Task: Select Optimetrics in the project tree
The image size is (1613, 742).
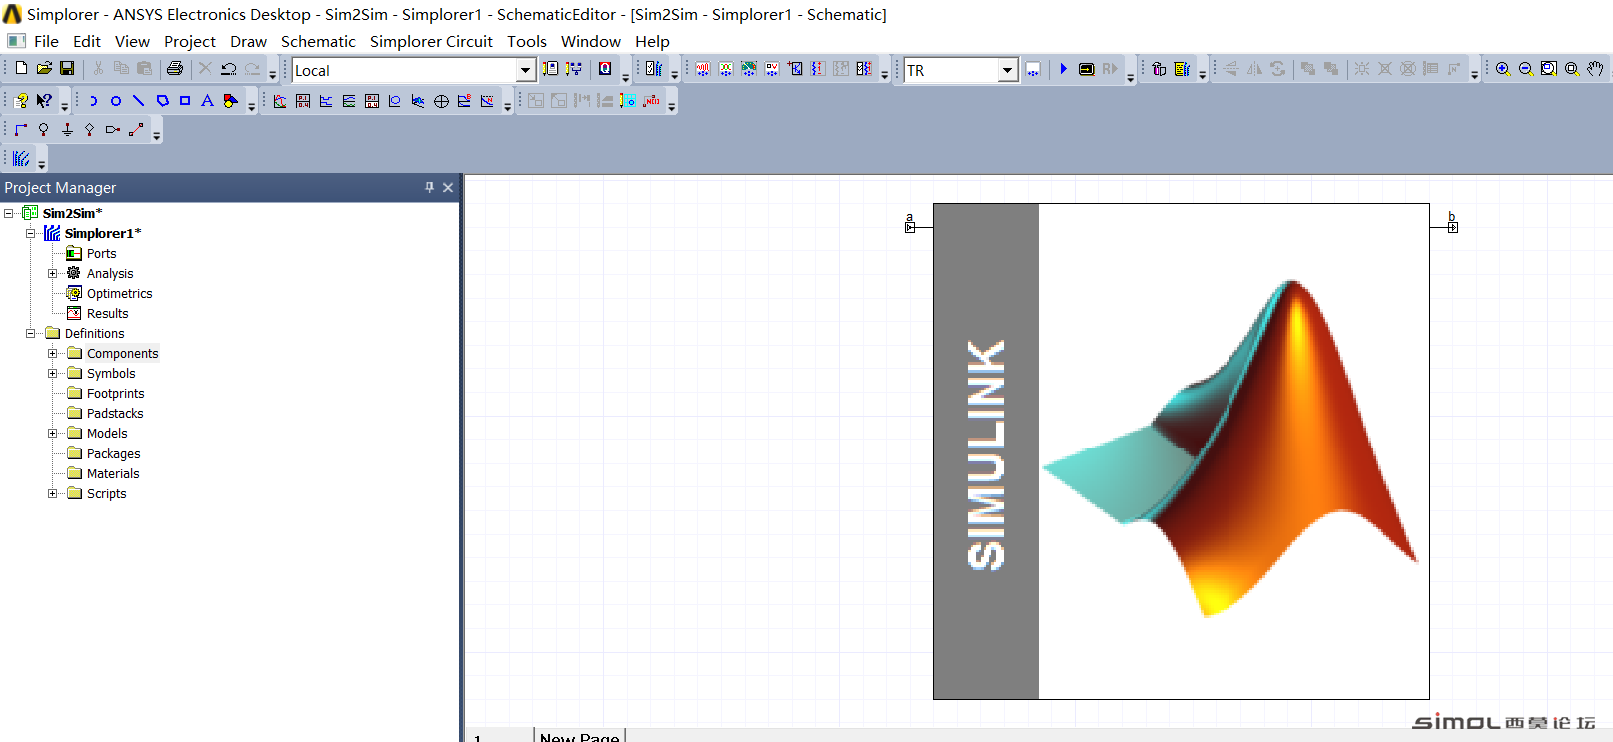Action: (119, 293)
